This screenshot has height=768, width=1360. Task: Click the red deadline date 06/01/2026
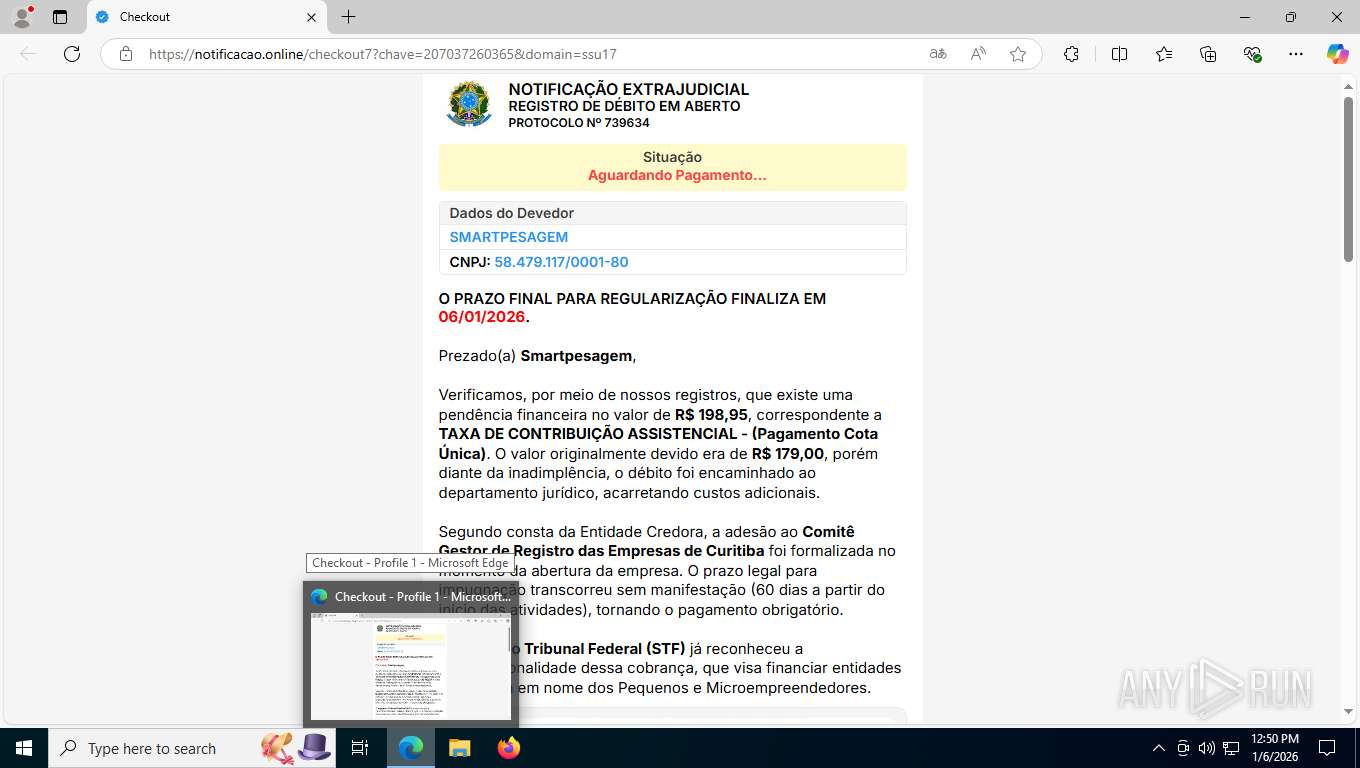pyautogui.click(x=482, y=317)
